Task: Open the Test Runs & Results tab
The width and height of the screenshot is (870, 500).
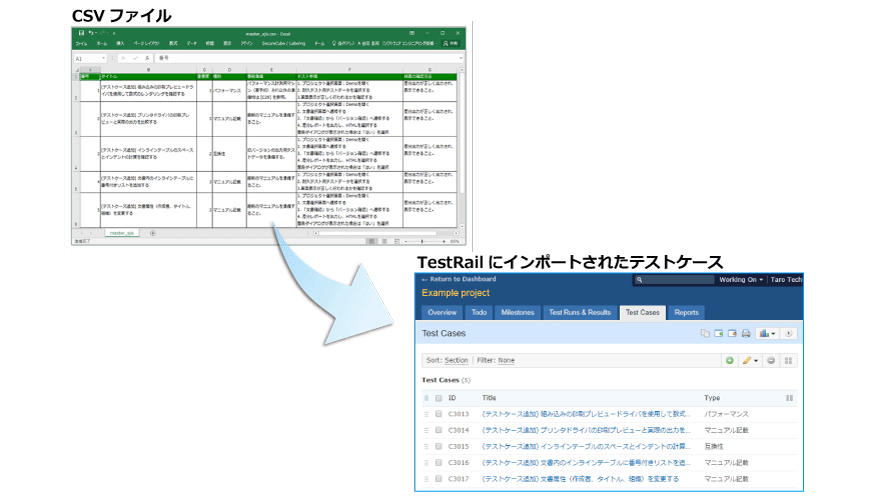Action: 580,312
